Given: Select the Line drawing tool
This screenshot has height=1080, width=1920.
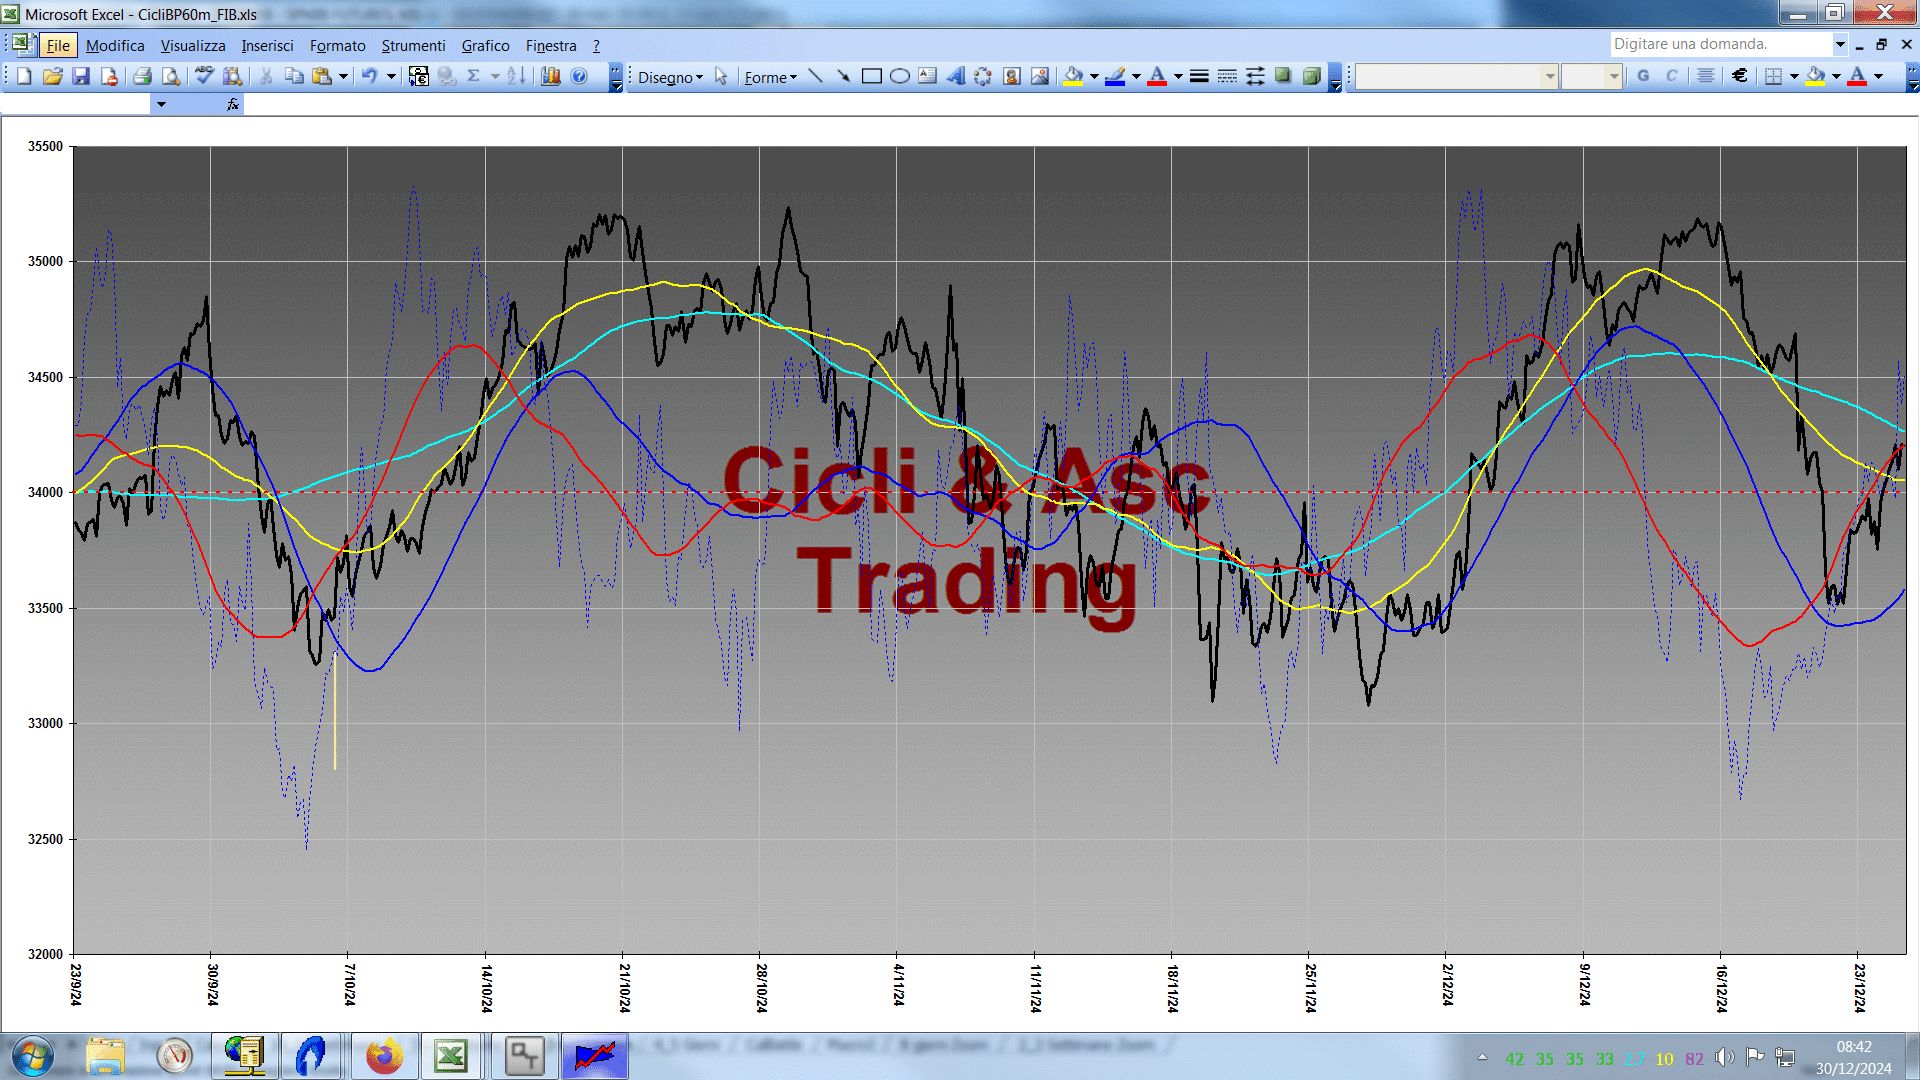Looking at the screenshot, I should pyautogui.click(x=815, y=76).
